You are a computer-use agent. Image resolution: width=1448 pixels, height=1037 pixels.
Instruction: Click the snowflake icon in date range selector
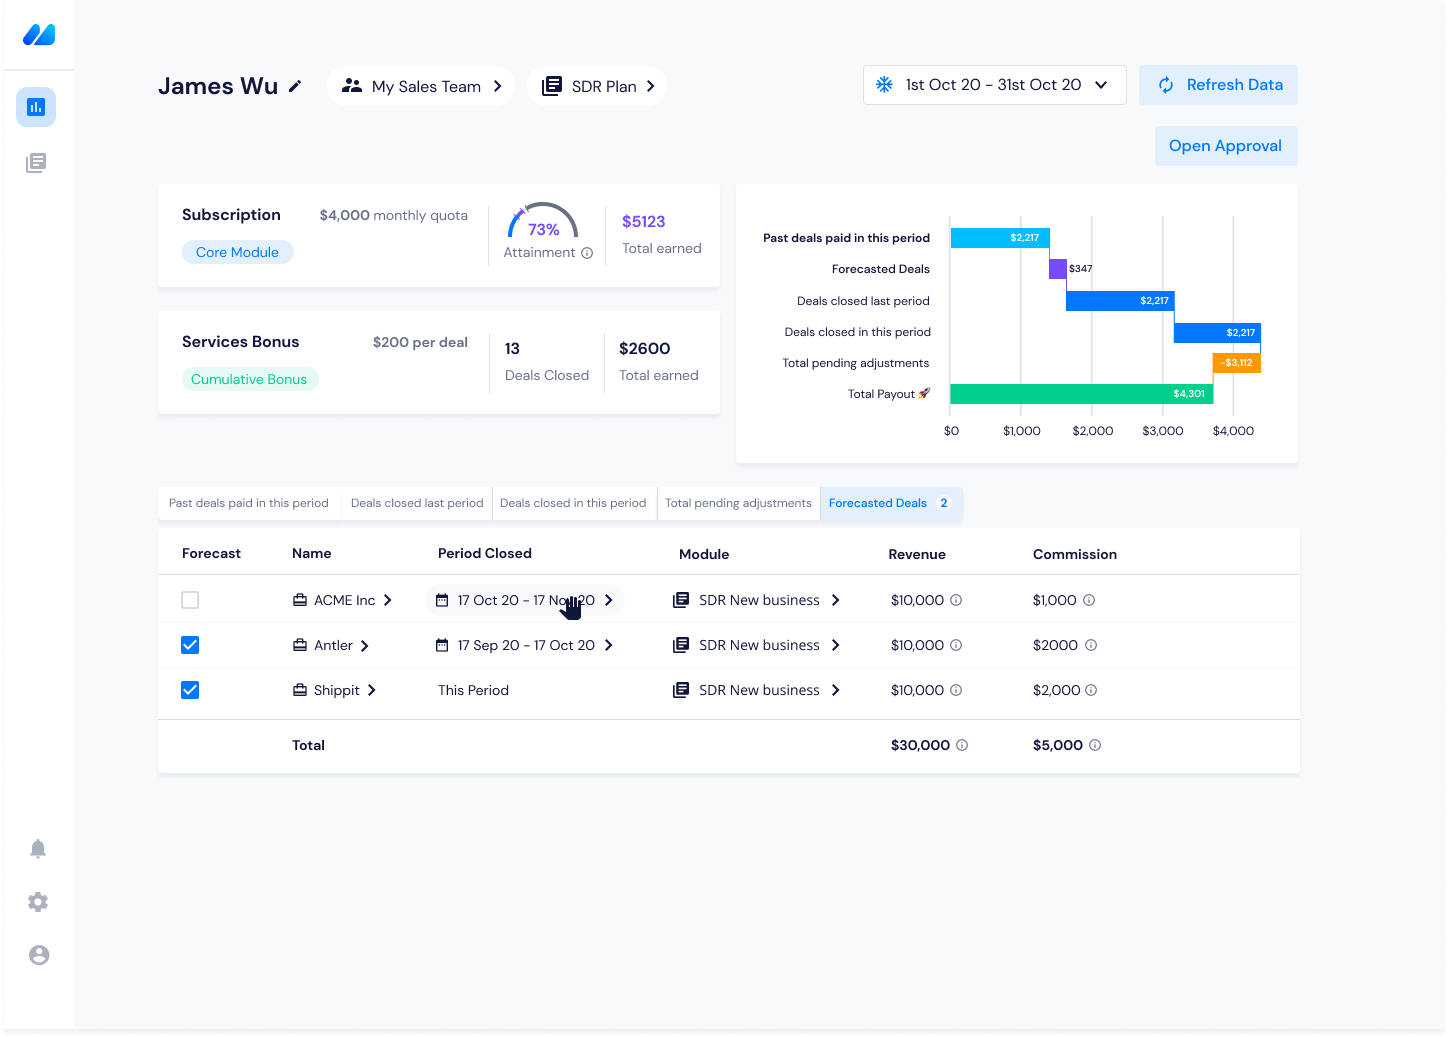click(x=884, y=84)
